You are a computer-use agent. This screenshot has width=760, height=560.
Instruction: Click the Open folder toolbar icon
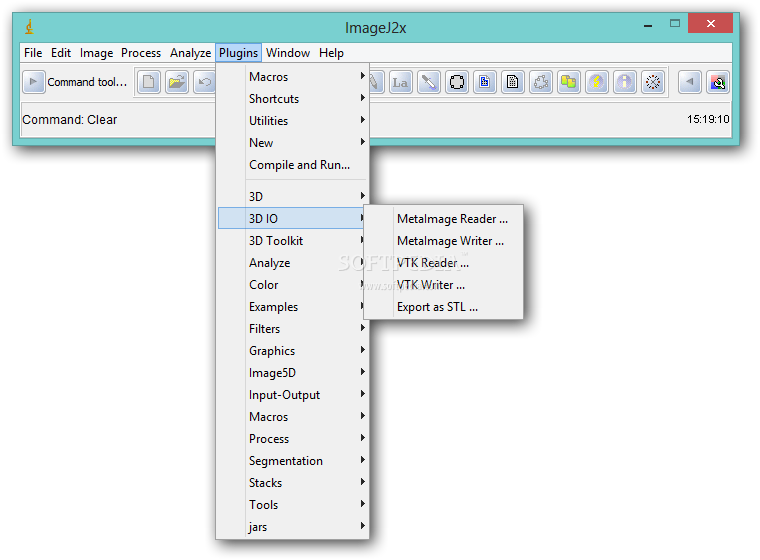pyautogui.click(x=177, y=82)
